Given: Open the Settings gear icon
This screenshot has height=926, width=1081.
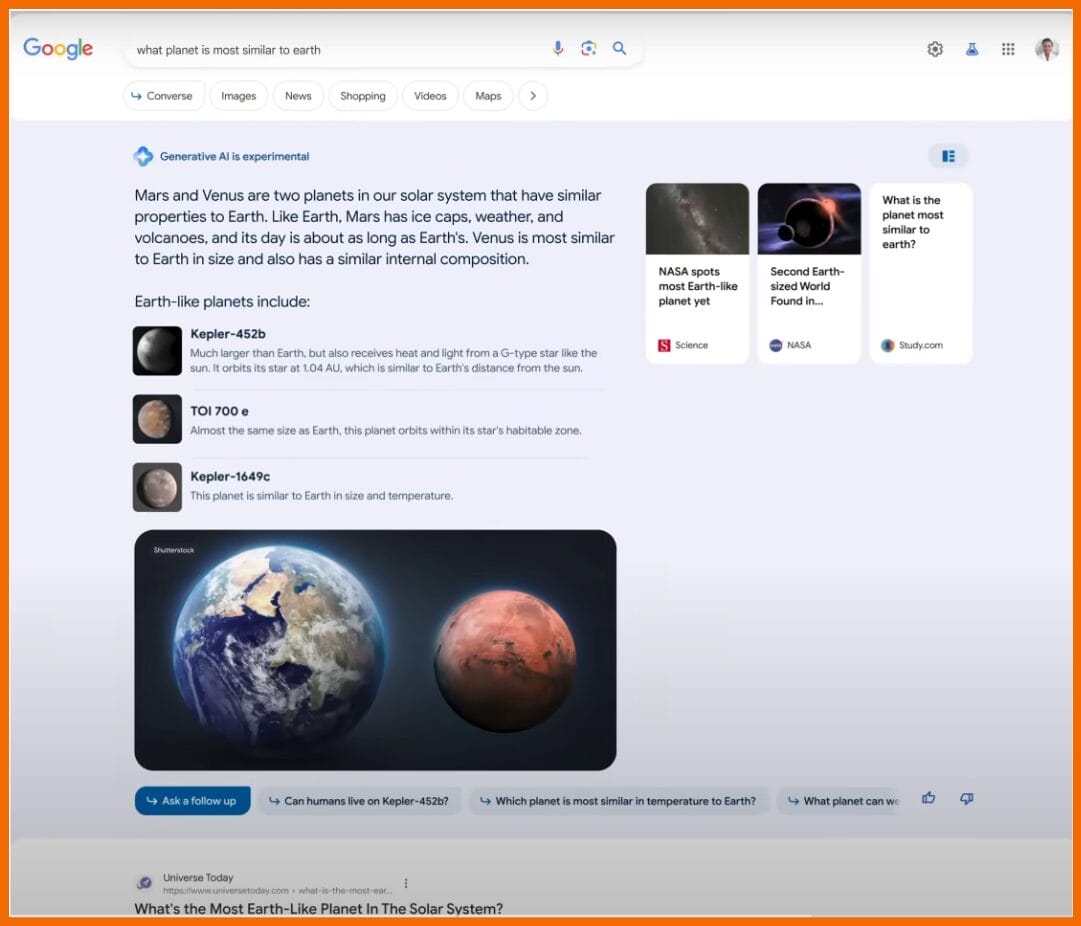Looking at the screenshot, I should [934, 48].
